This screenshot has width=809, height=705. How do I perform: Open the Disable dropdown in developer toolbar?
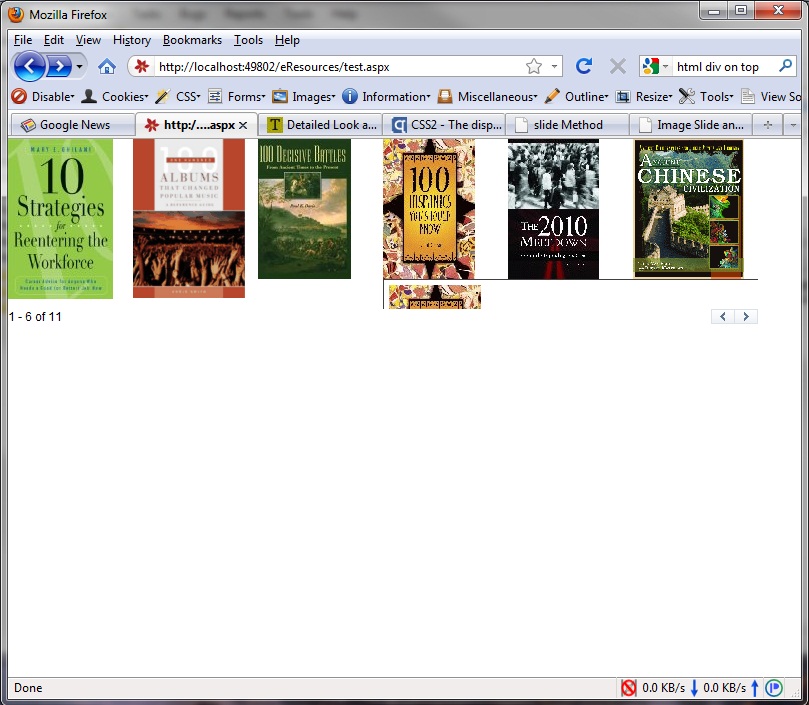click(x=43, y=97)
